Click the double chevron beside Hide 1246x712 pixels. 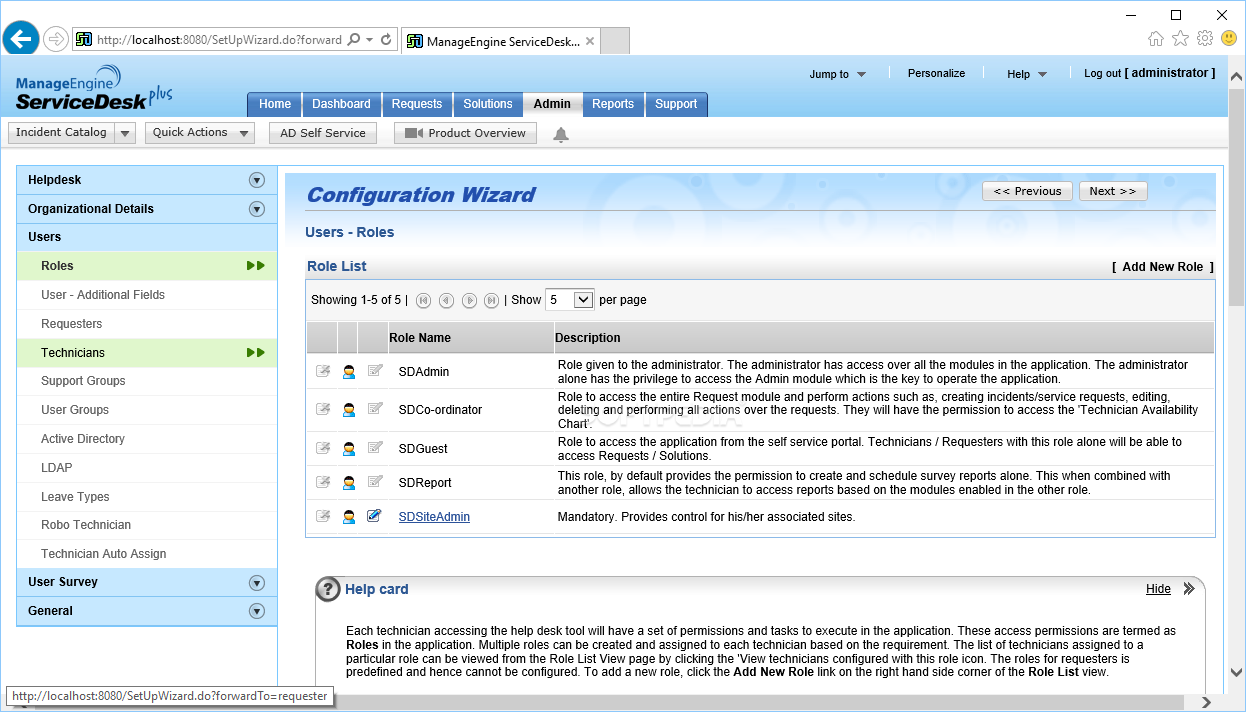click(x=1189, y=589)
